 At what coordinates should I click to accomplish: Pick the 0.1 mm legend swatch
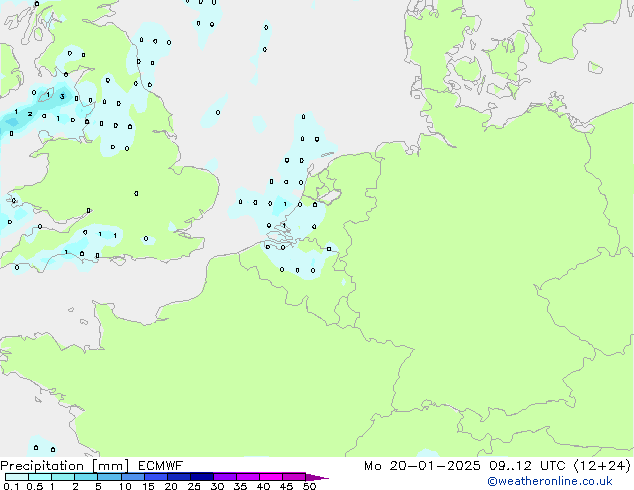click(x=16, y=477)
